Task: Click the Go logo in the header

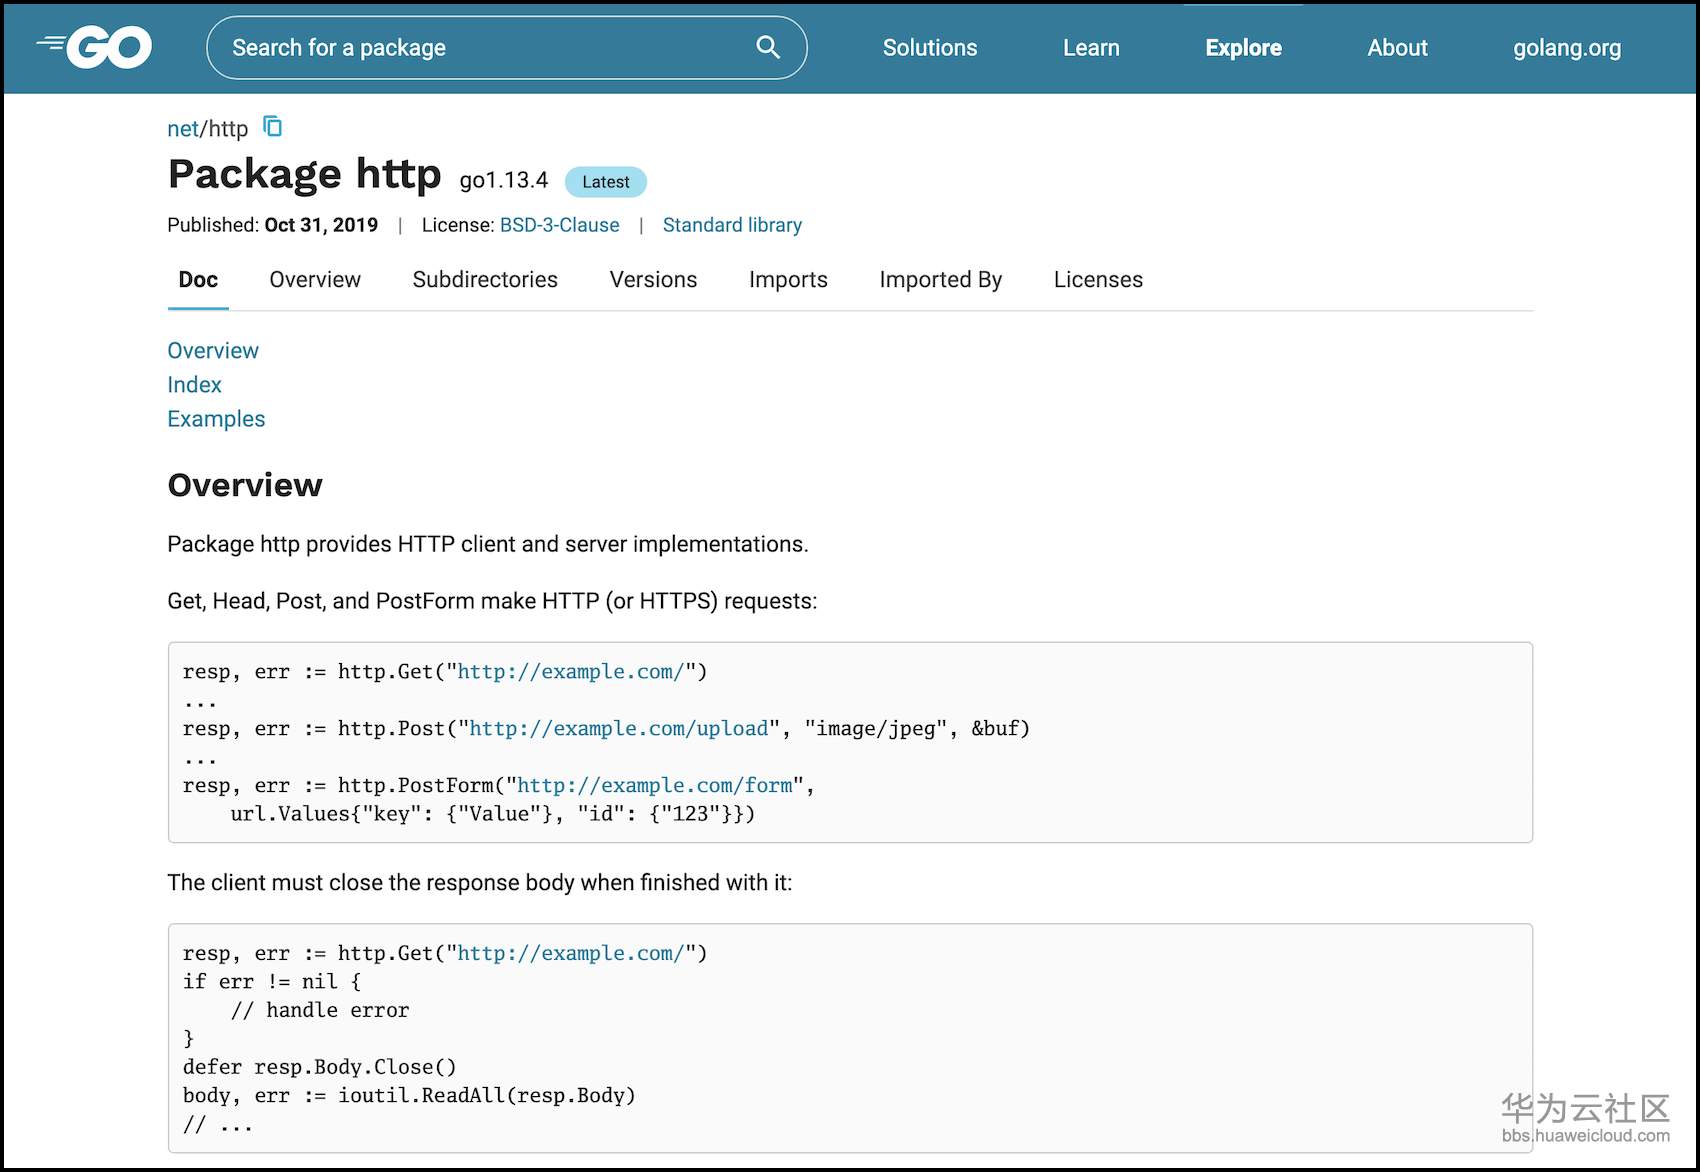Action: click(93, 45)
